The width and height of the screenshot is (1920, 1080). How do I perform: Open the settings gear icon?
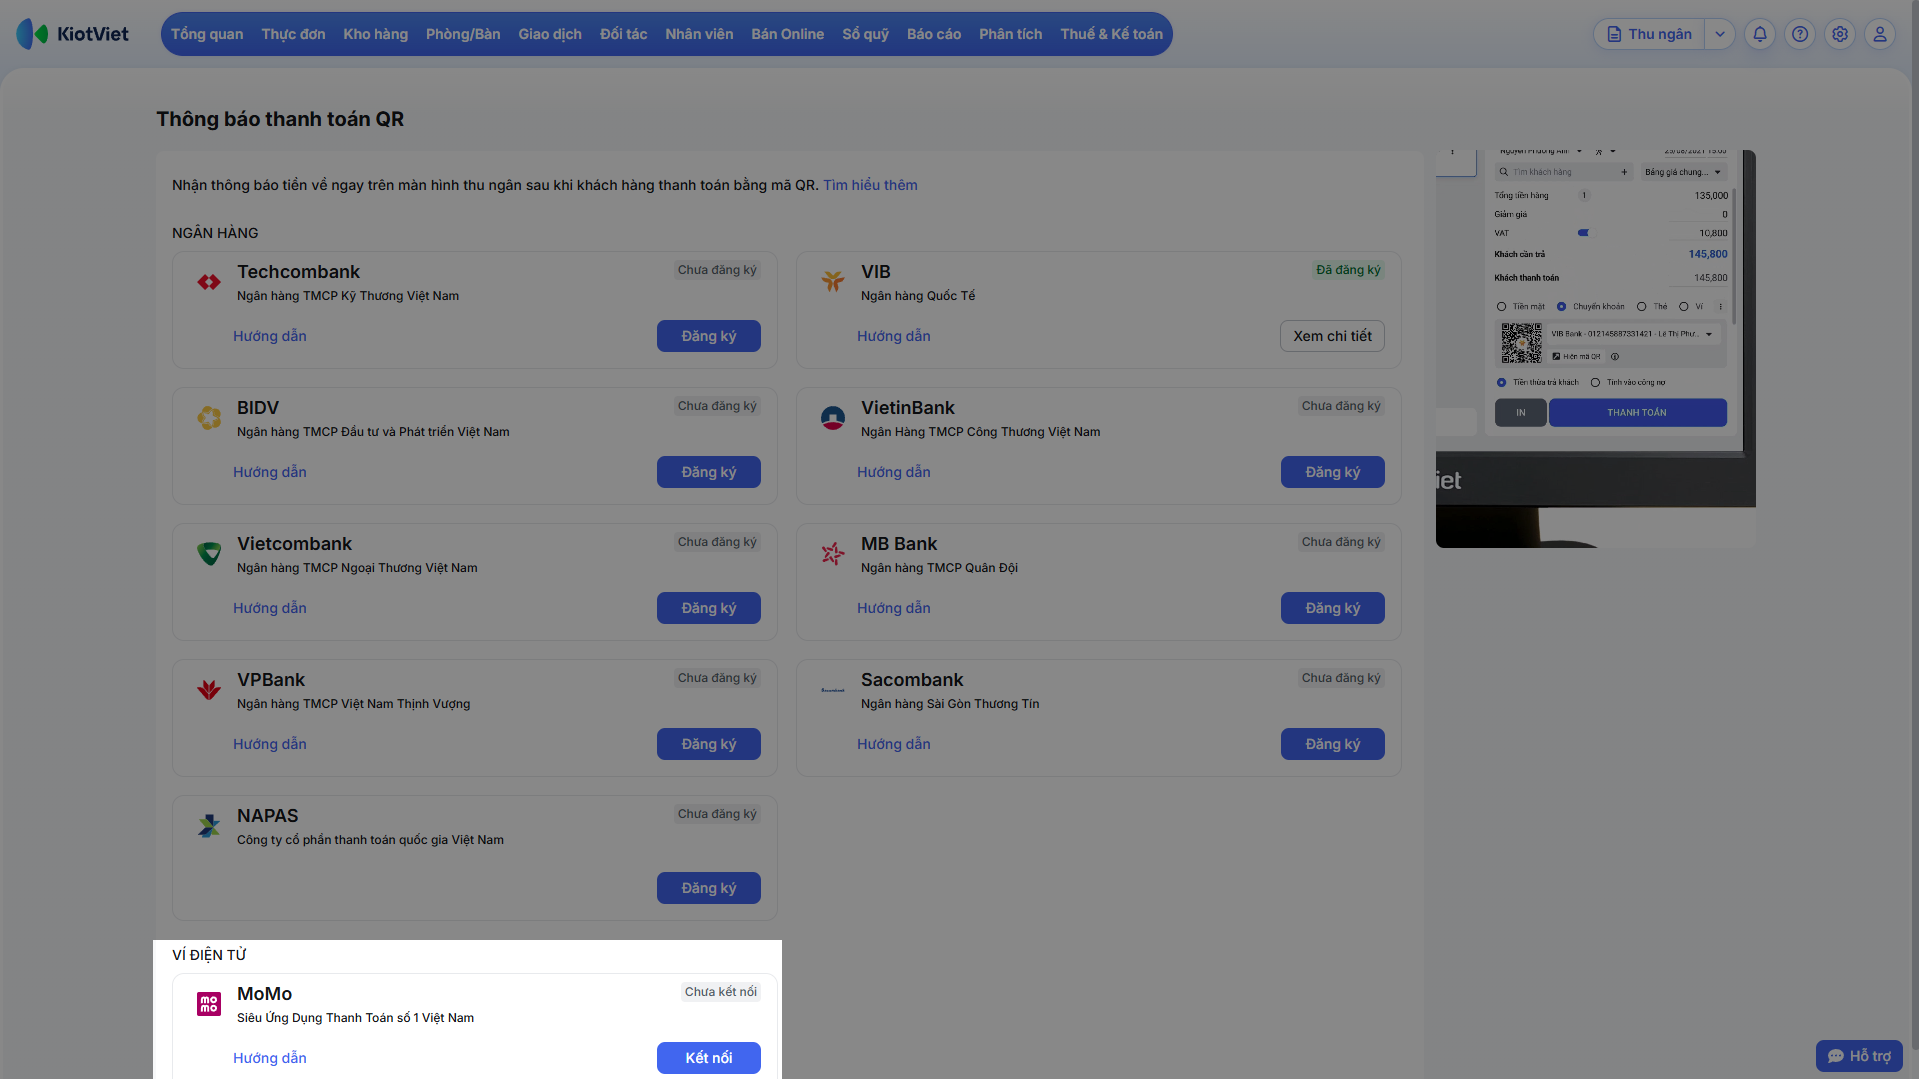pos(1840,34)
